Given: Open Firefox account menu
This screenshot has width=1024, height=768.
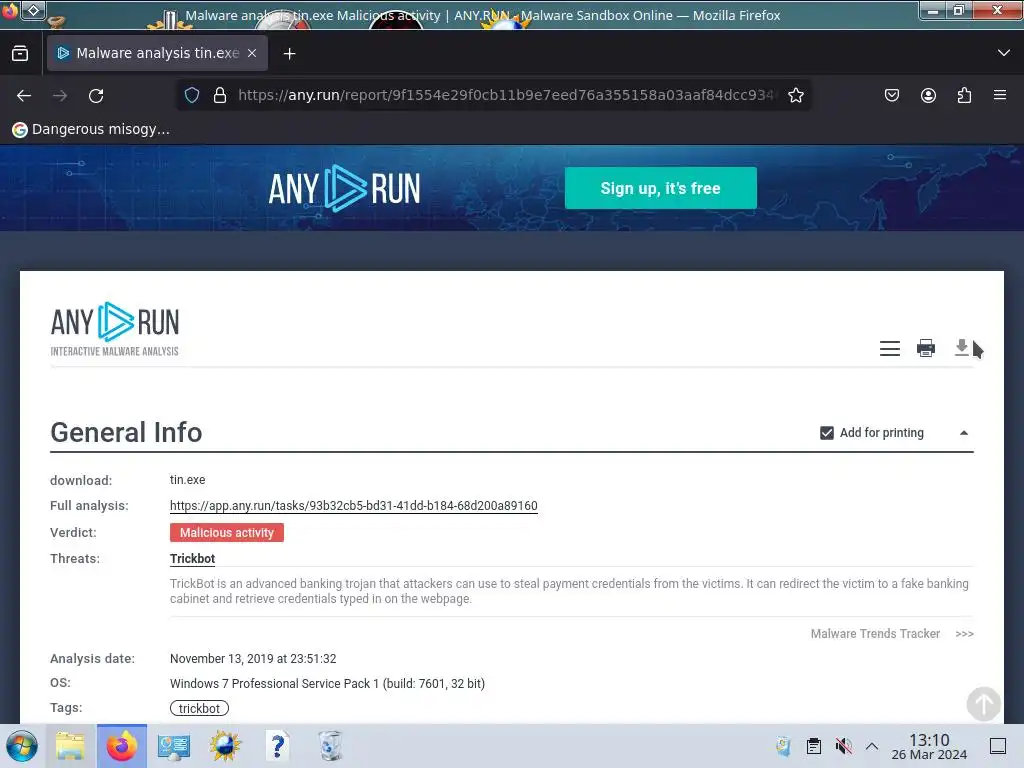Looking at the screenshot, I should coord(928,95).
